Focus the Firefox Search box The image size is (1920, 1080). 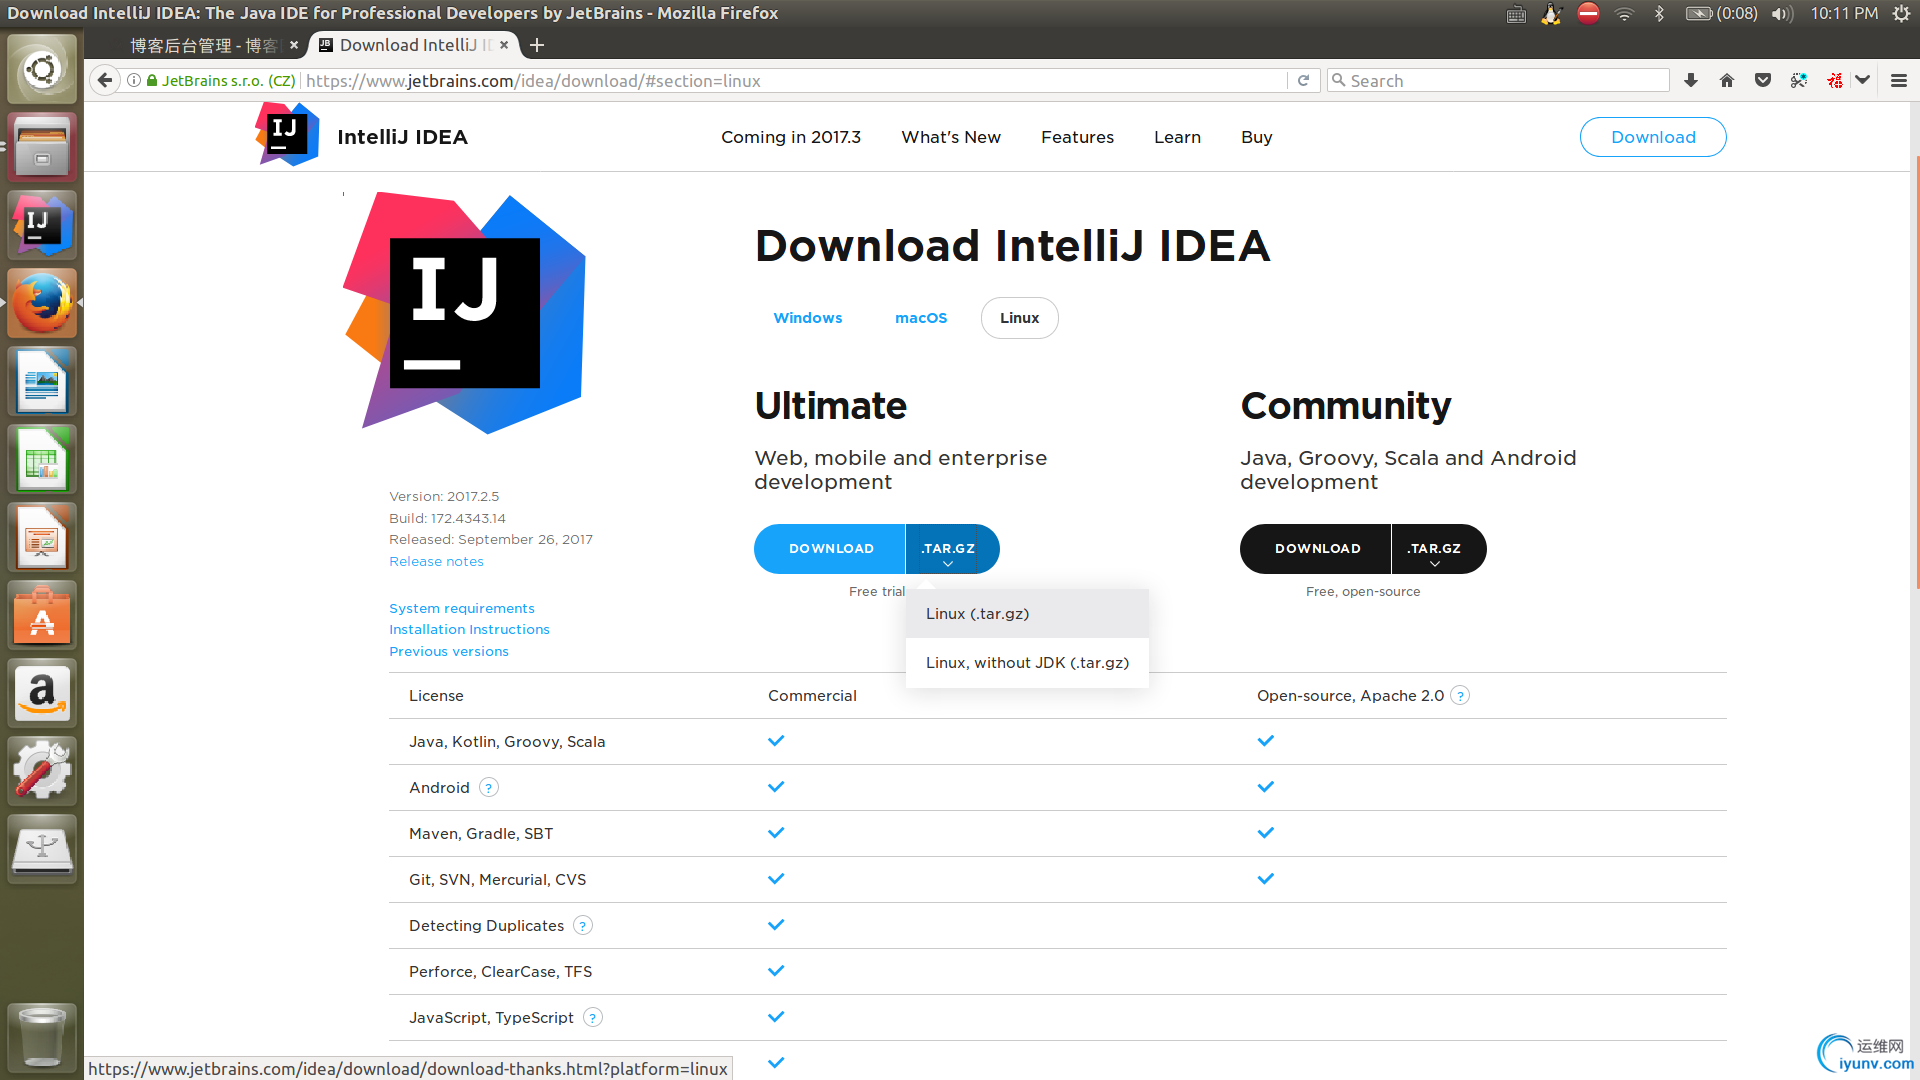tap(1498, 81)
